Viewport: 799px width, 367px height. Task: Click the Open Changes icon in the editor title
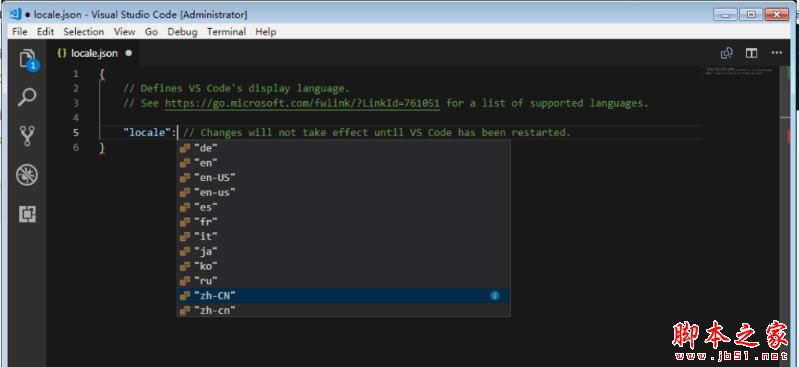[727, 53]
